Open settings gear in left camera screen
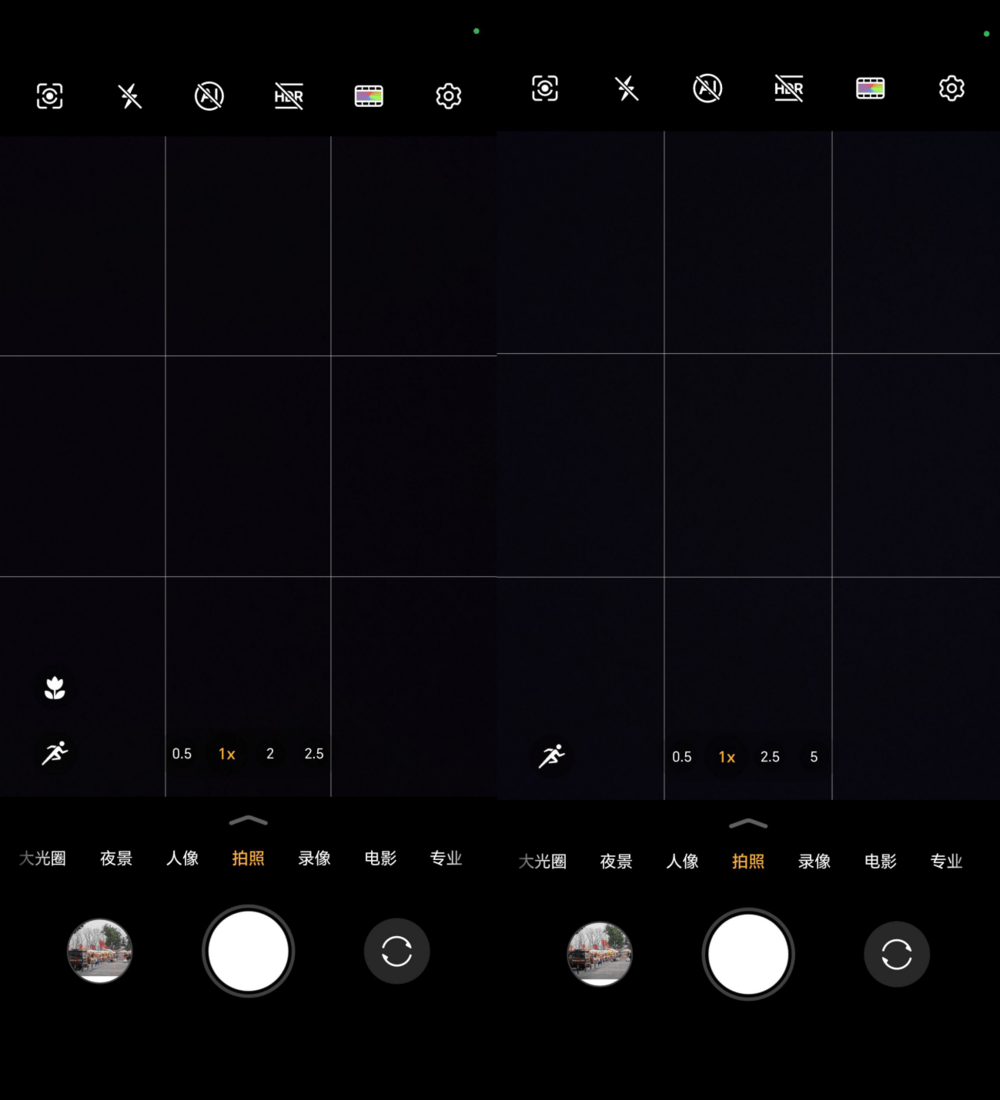The height and width of the screenshot is (1100, 1000). [x=448, y=96]
